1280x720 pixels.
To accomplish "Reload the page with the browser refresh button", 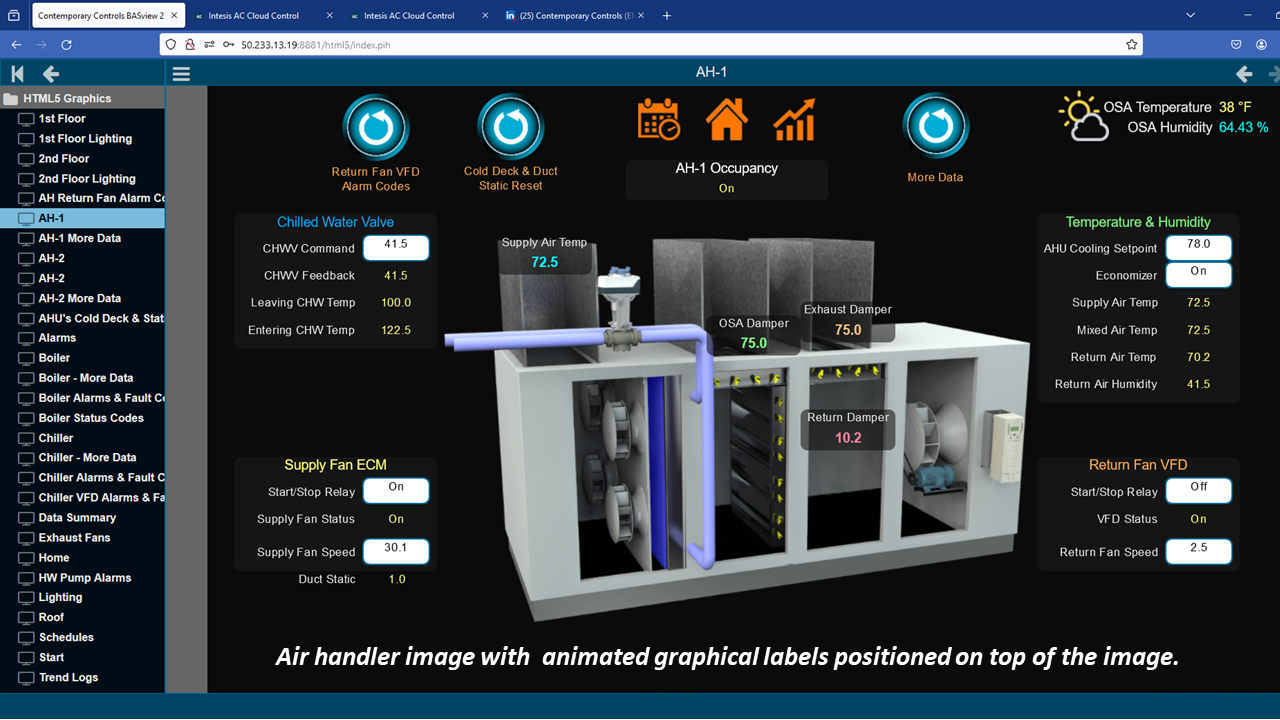I will pos(67,45).
